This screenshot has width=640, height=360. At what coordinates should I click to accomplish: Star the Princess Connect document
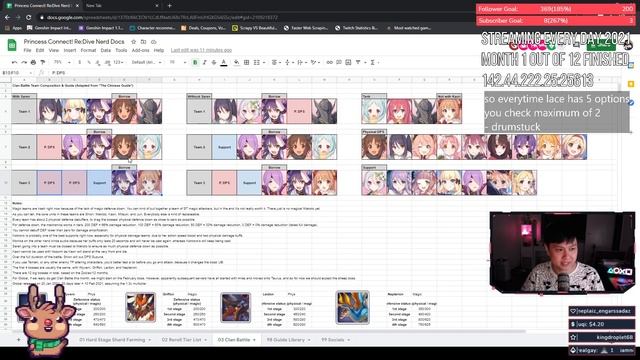[x=133, y=42]
